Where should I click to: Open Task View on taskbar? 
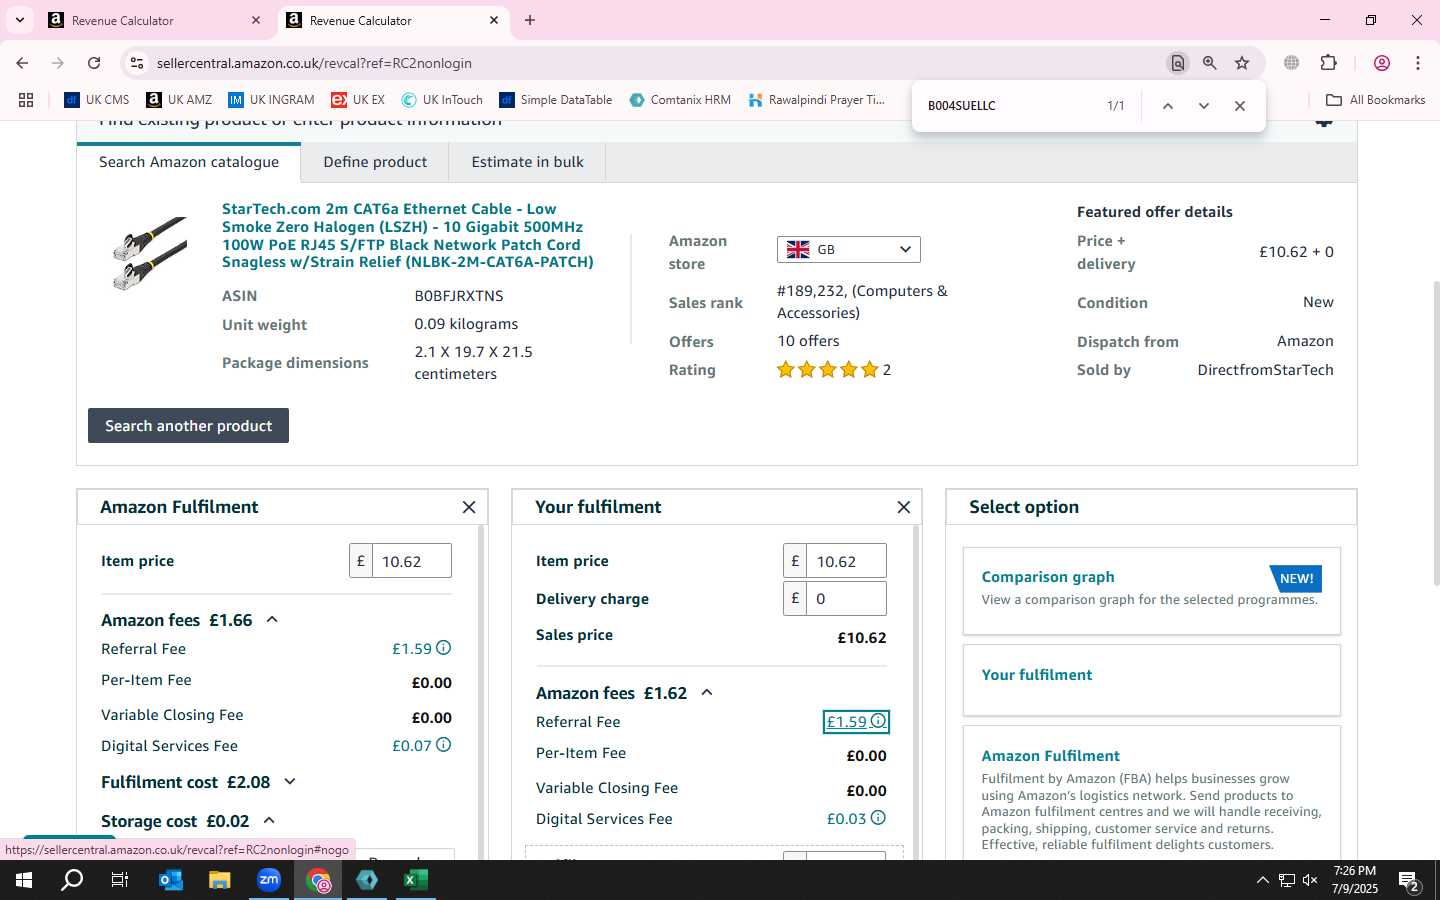pyautogui.click(x=120, y=881)
